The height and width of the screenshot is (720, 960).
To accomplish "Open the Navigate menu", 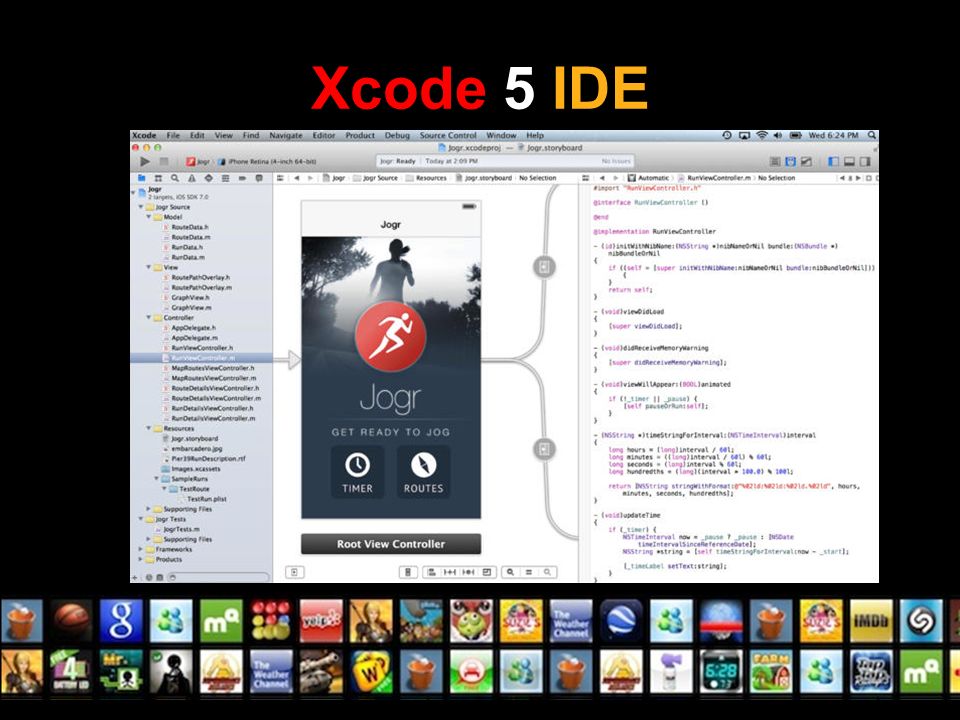I will (x=286, y=135).
